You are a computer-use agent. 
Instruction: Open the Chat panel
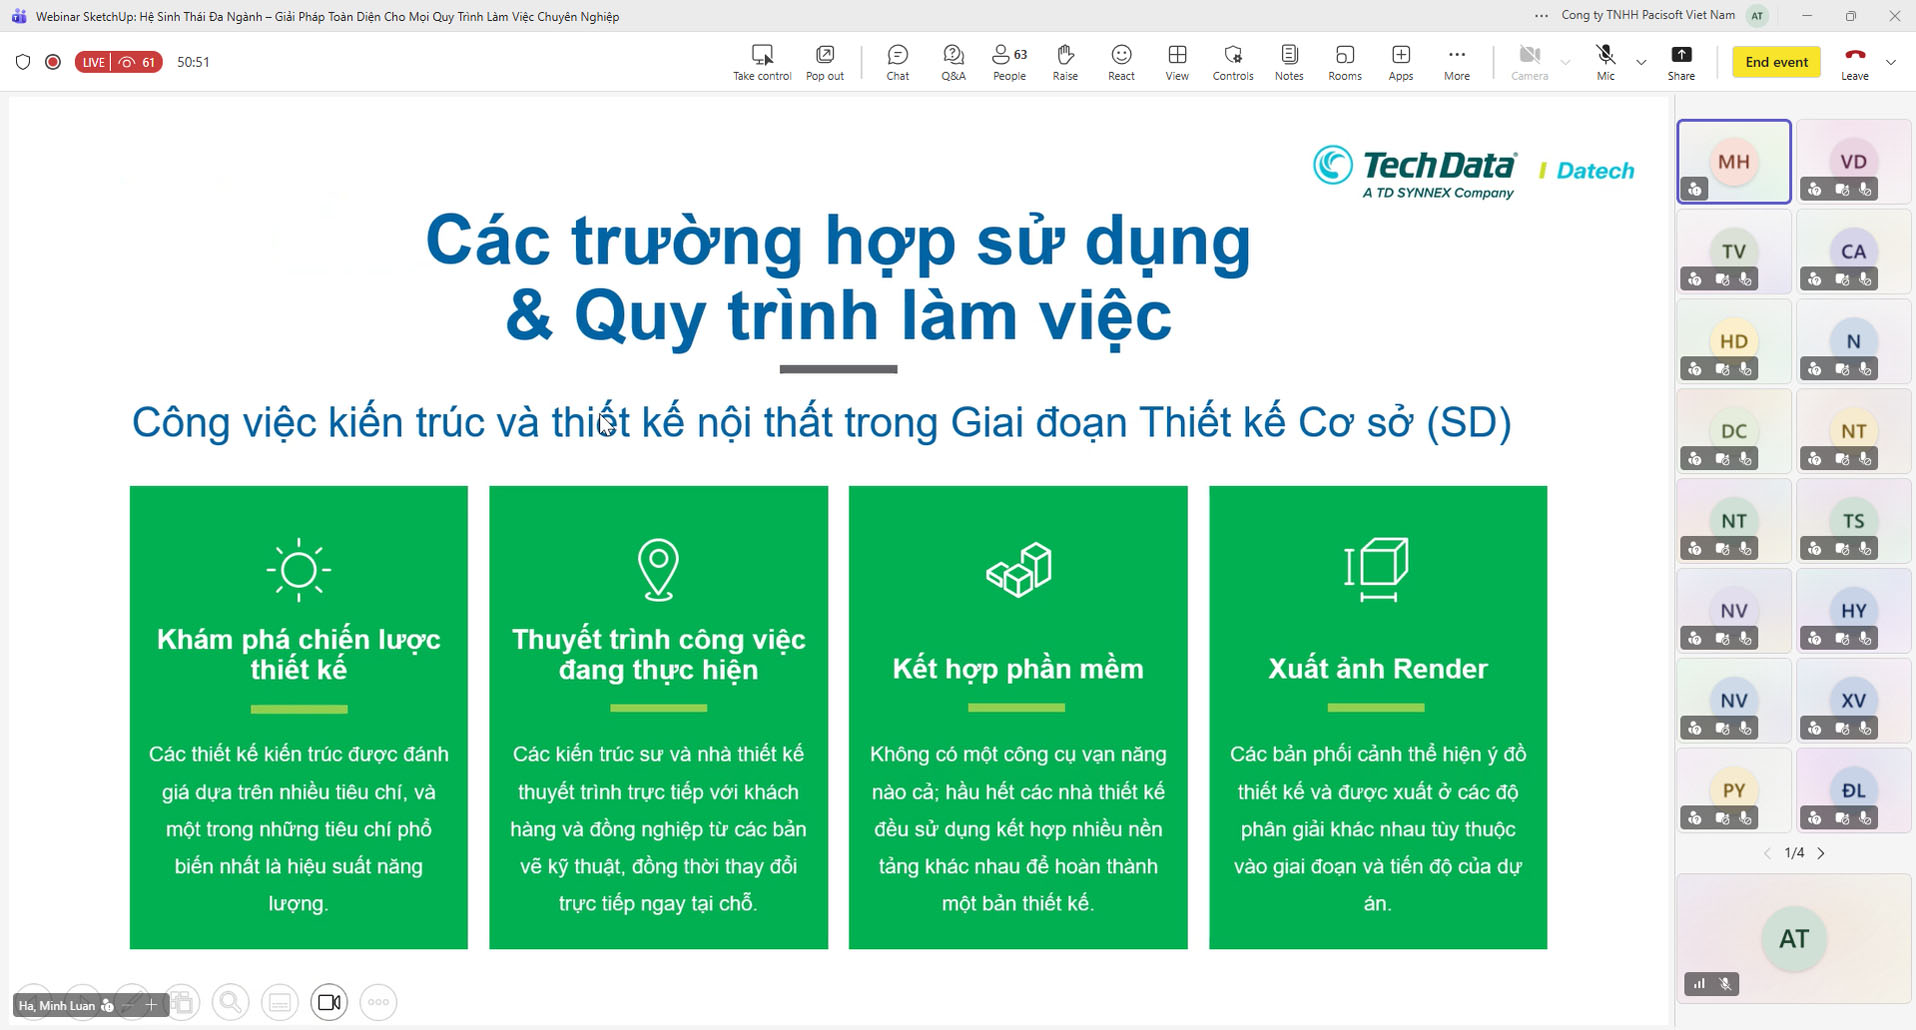coord(897,62)
